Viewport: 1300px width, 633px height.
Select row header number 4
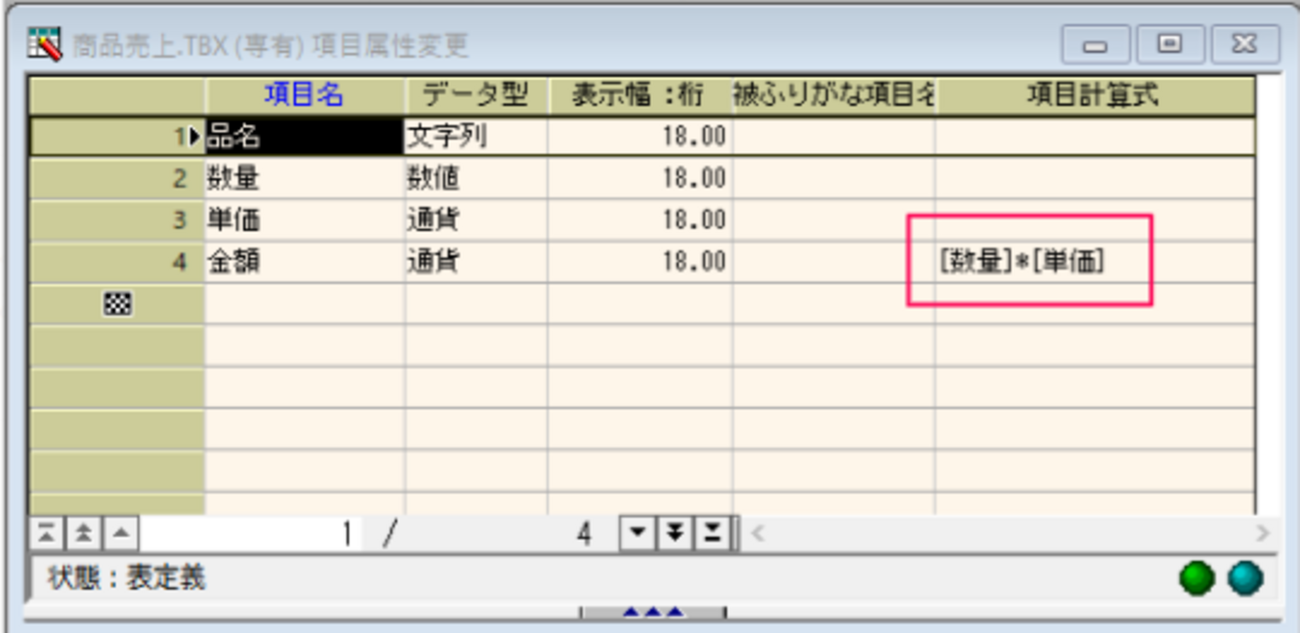[x=117, y=262]
